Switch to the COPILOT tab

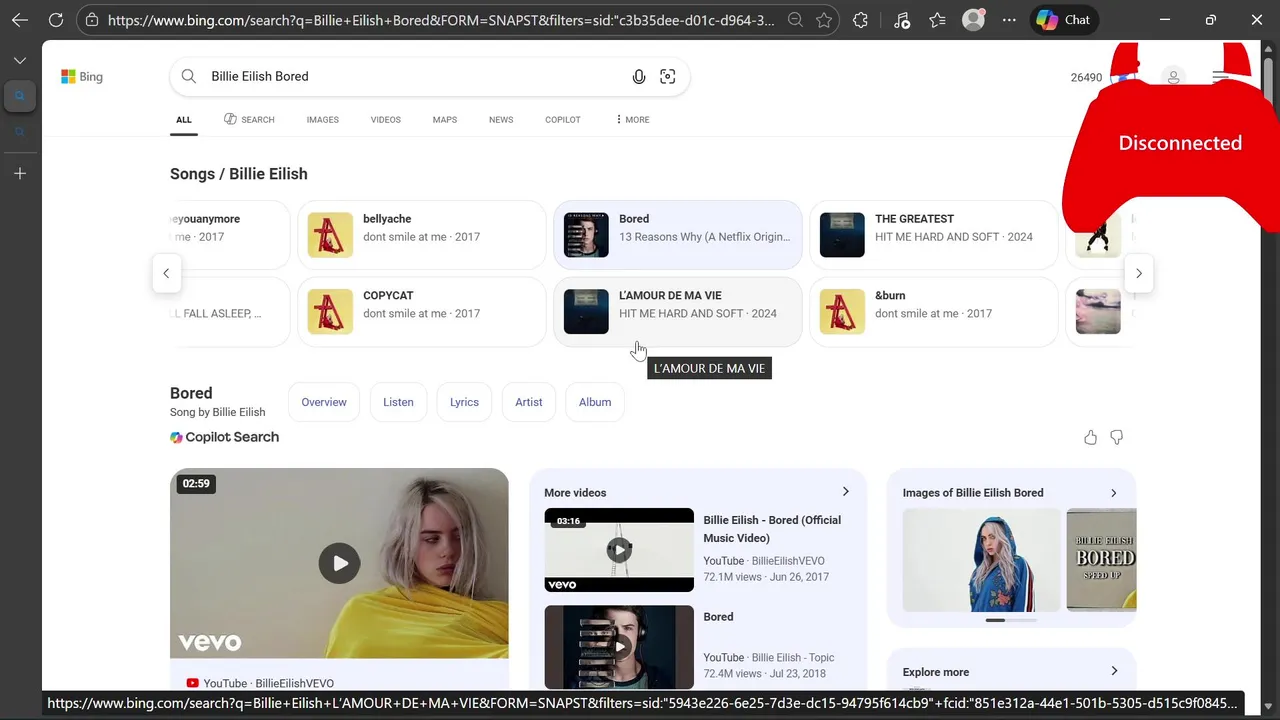(563, 120)
